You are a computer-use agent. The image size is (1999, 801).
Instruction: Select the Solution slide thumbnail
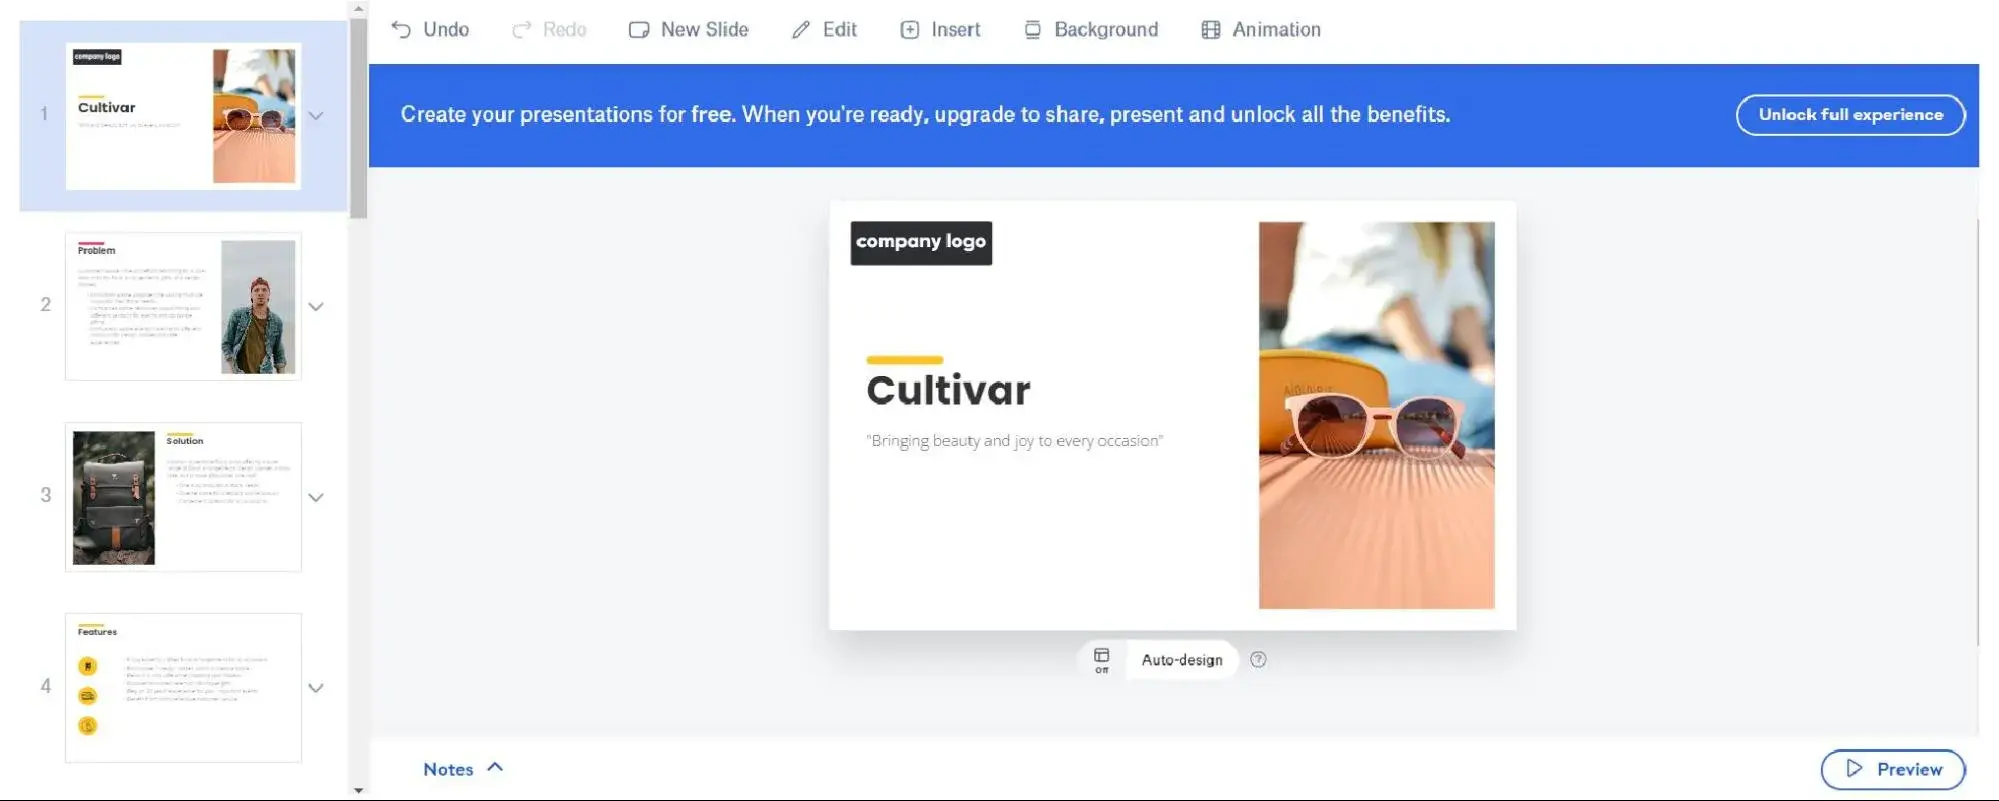[x=183, y=497]
